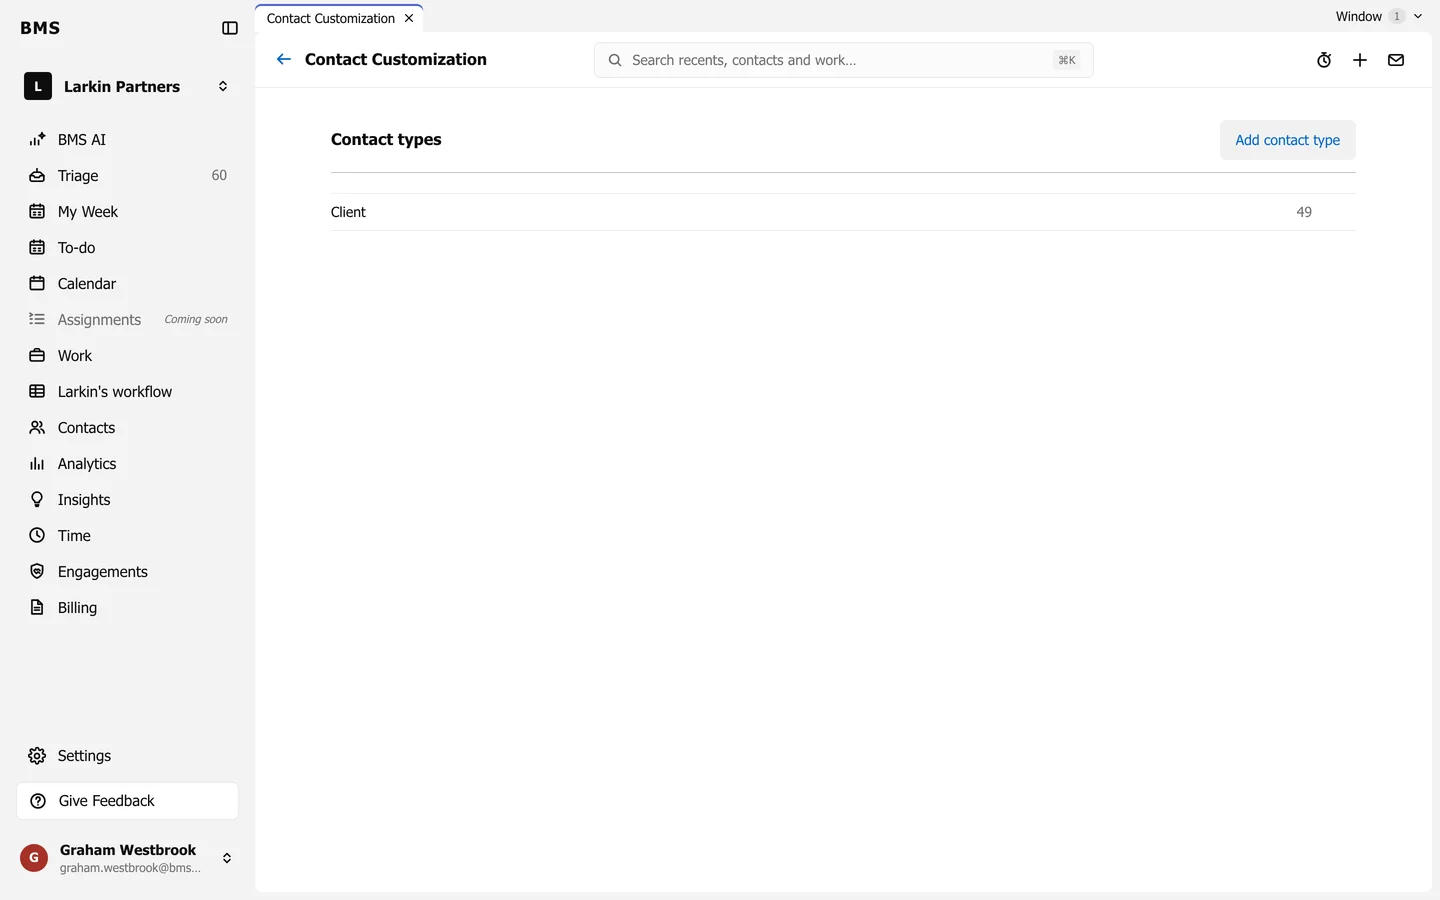This screenshot has height=900, width=1440.
Task: Open BMS AI from sidebar
Action: [x=128, y=140]
